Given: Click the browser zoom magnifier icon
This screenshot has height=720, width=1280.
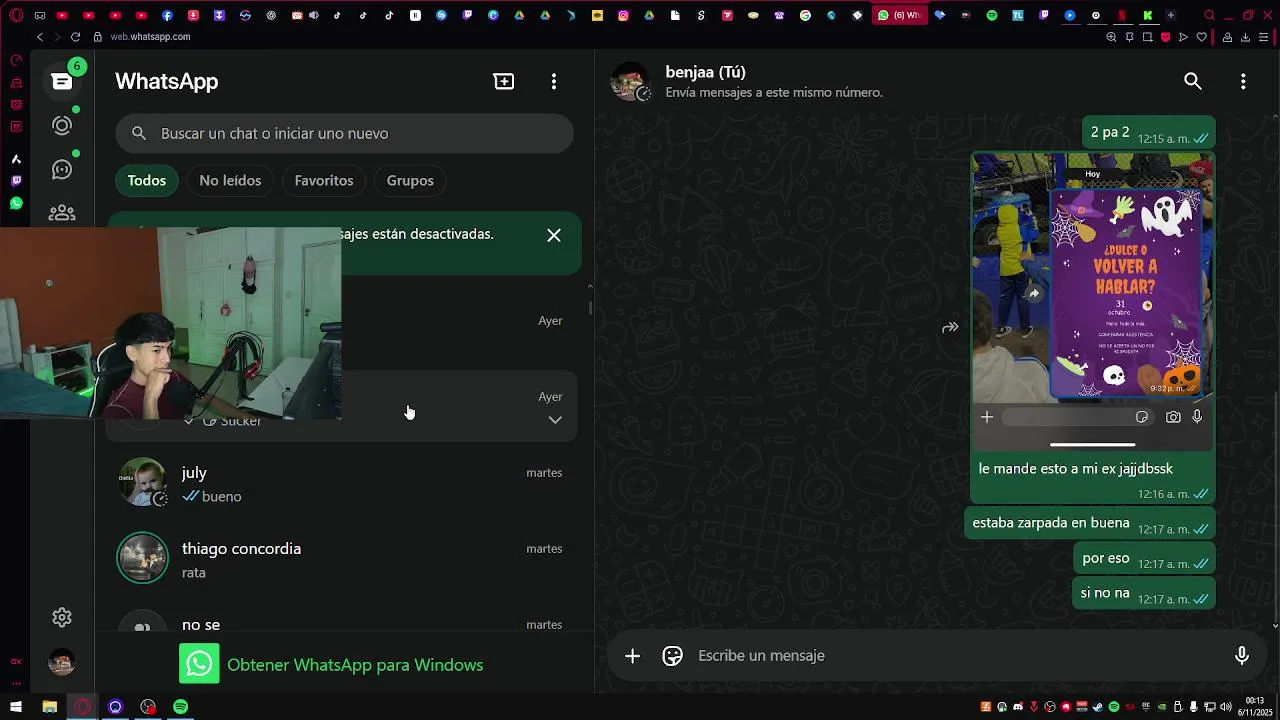Looking at the screenshot, I should point(1111,37).
